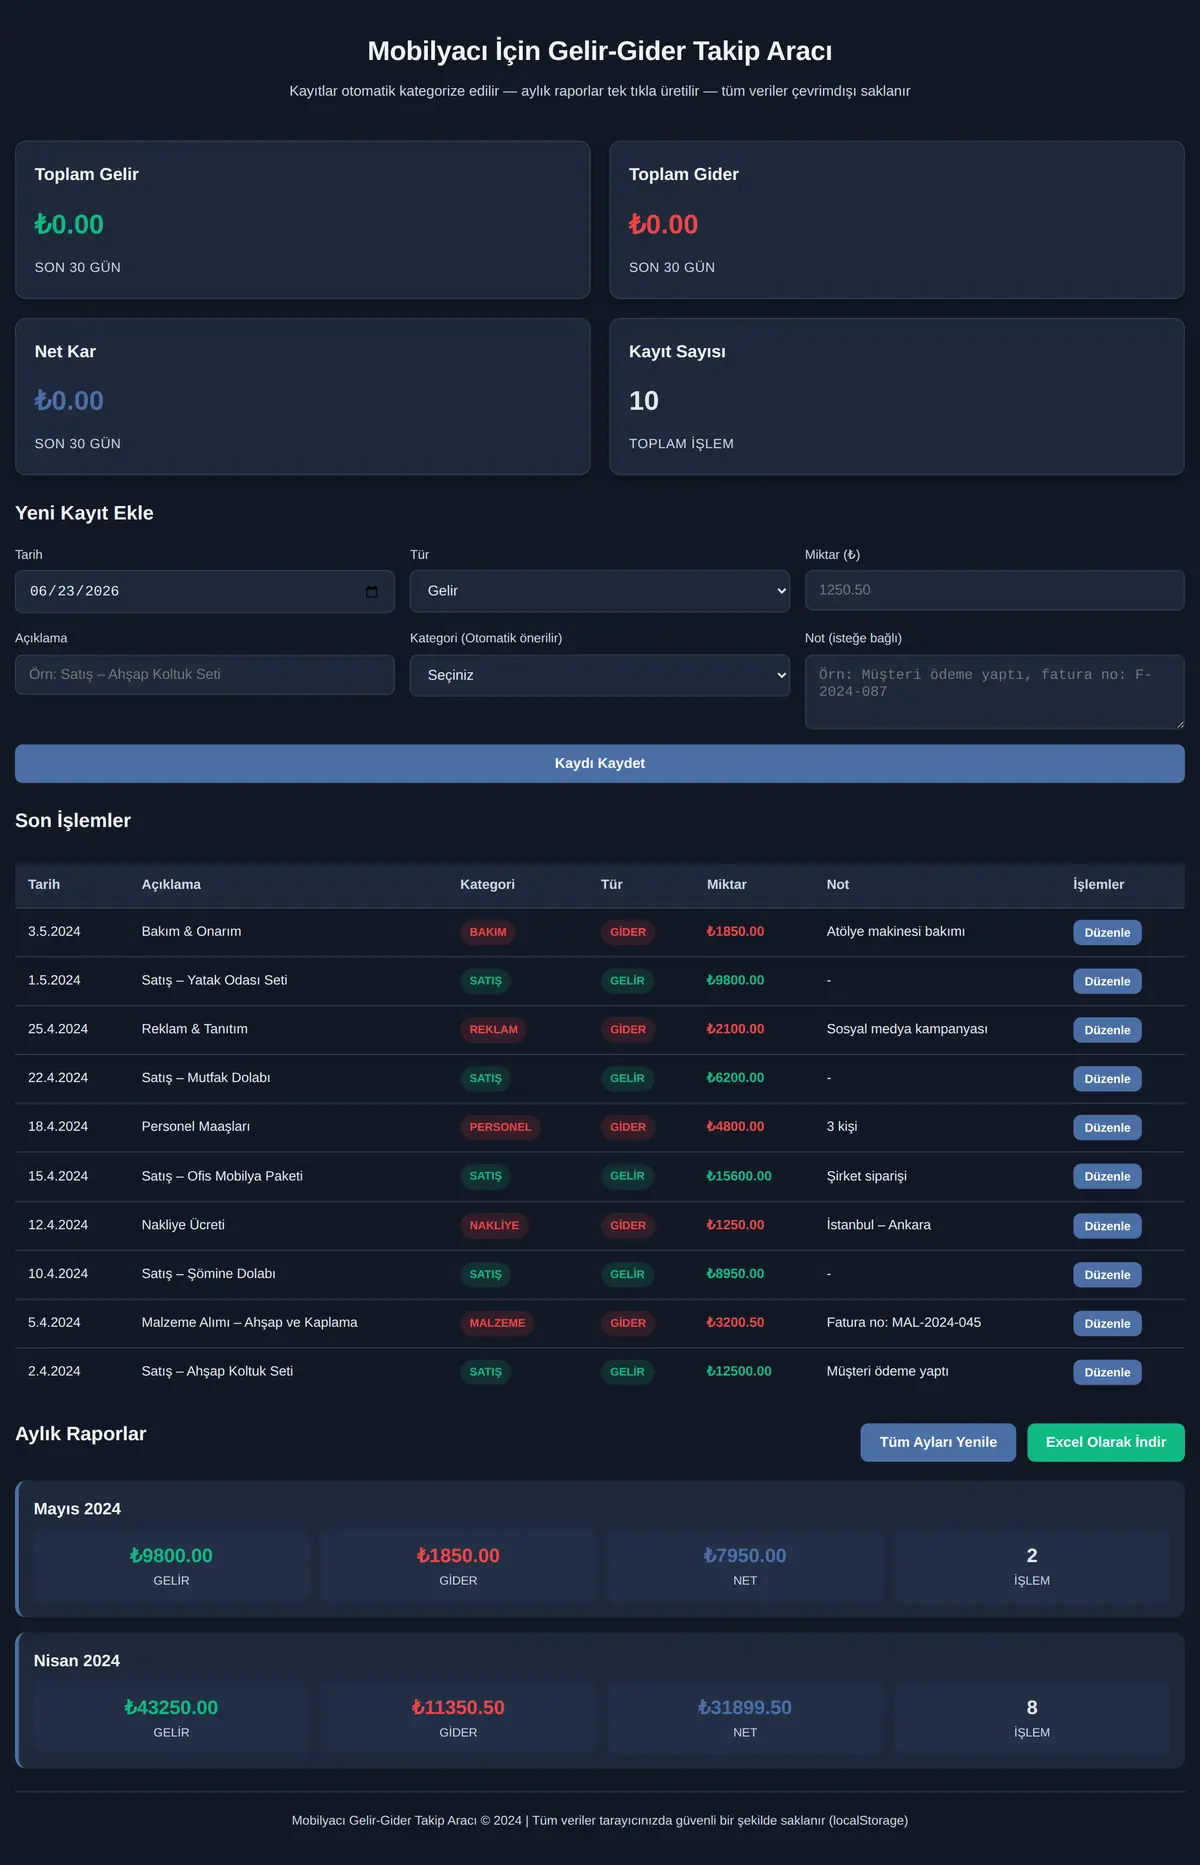The width and height of the screenshot is (1200, 1865).
Task: Click Düzenle for Satış – Şömine Dolabı
Action: click(1107, 1275)
